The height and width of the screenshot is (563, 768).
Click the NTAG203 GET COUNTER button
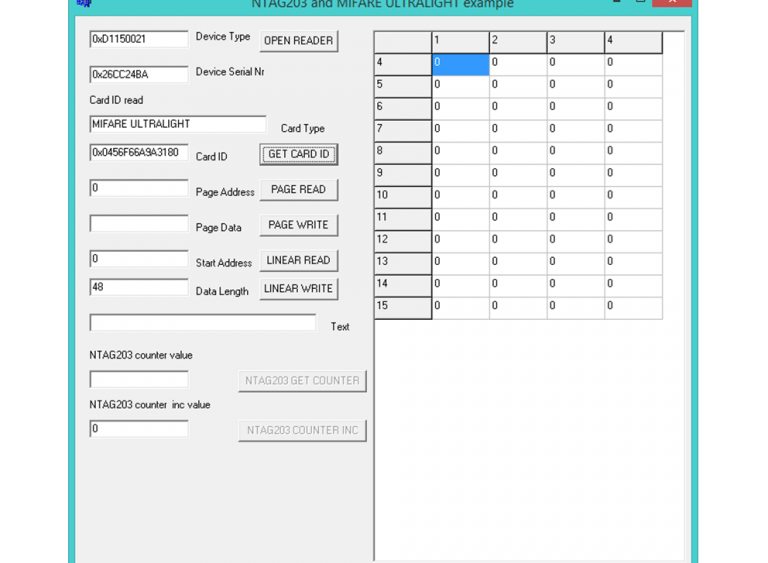pos(302,381)
